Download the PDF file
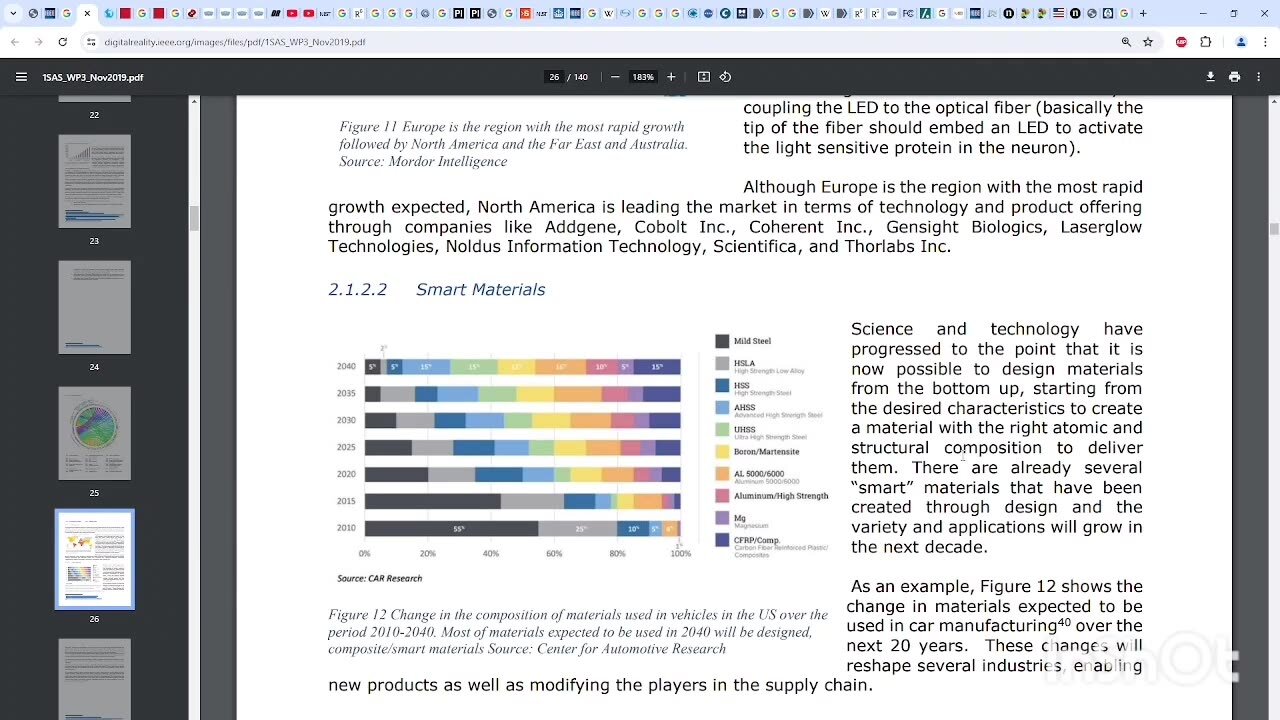This screenshot has width=1280, height=720. tap(1210, 77)
